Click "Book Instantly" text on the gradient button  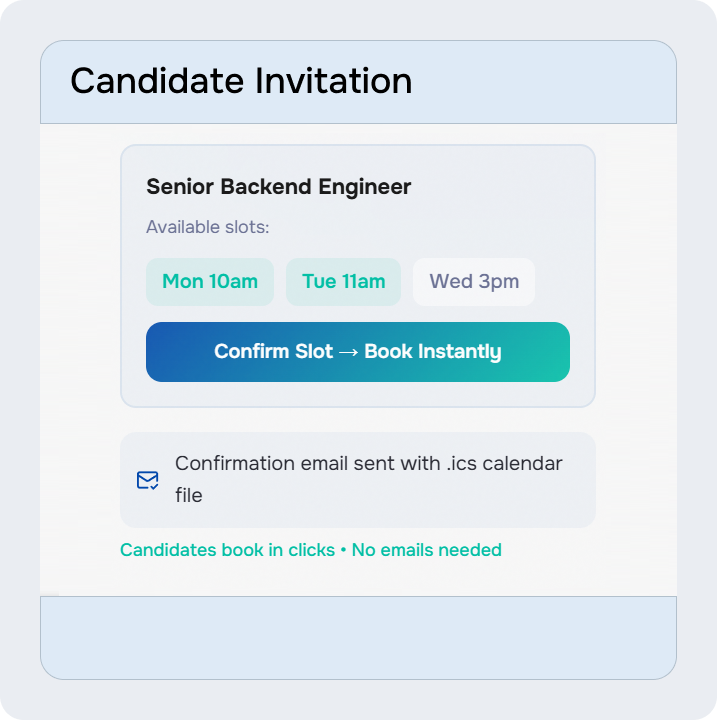[x=433, y=352]
